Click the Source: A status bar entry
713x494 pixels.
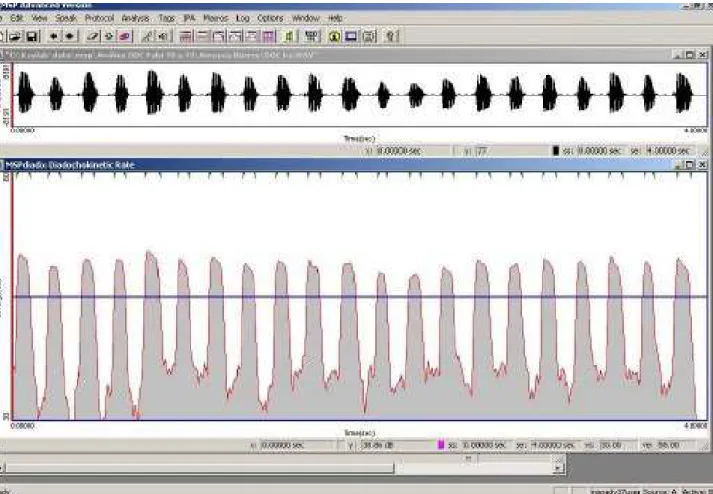coord(660,491)
